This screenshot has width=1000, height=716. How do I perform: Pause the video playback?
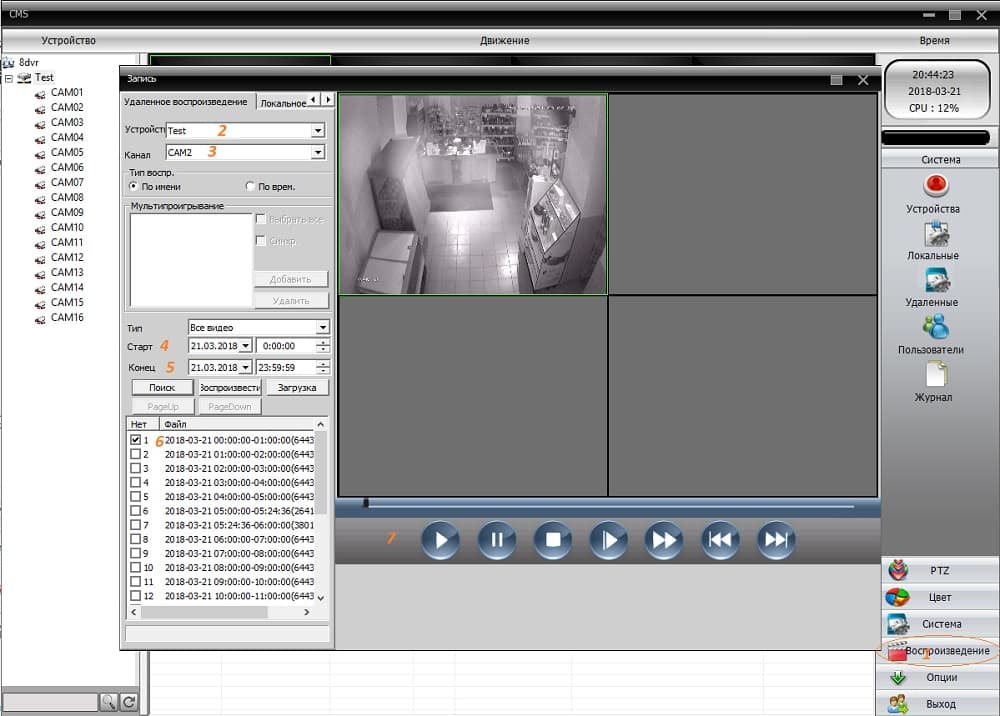pyautogui.click(x=496, y=541)
